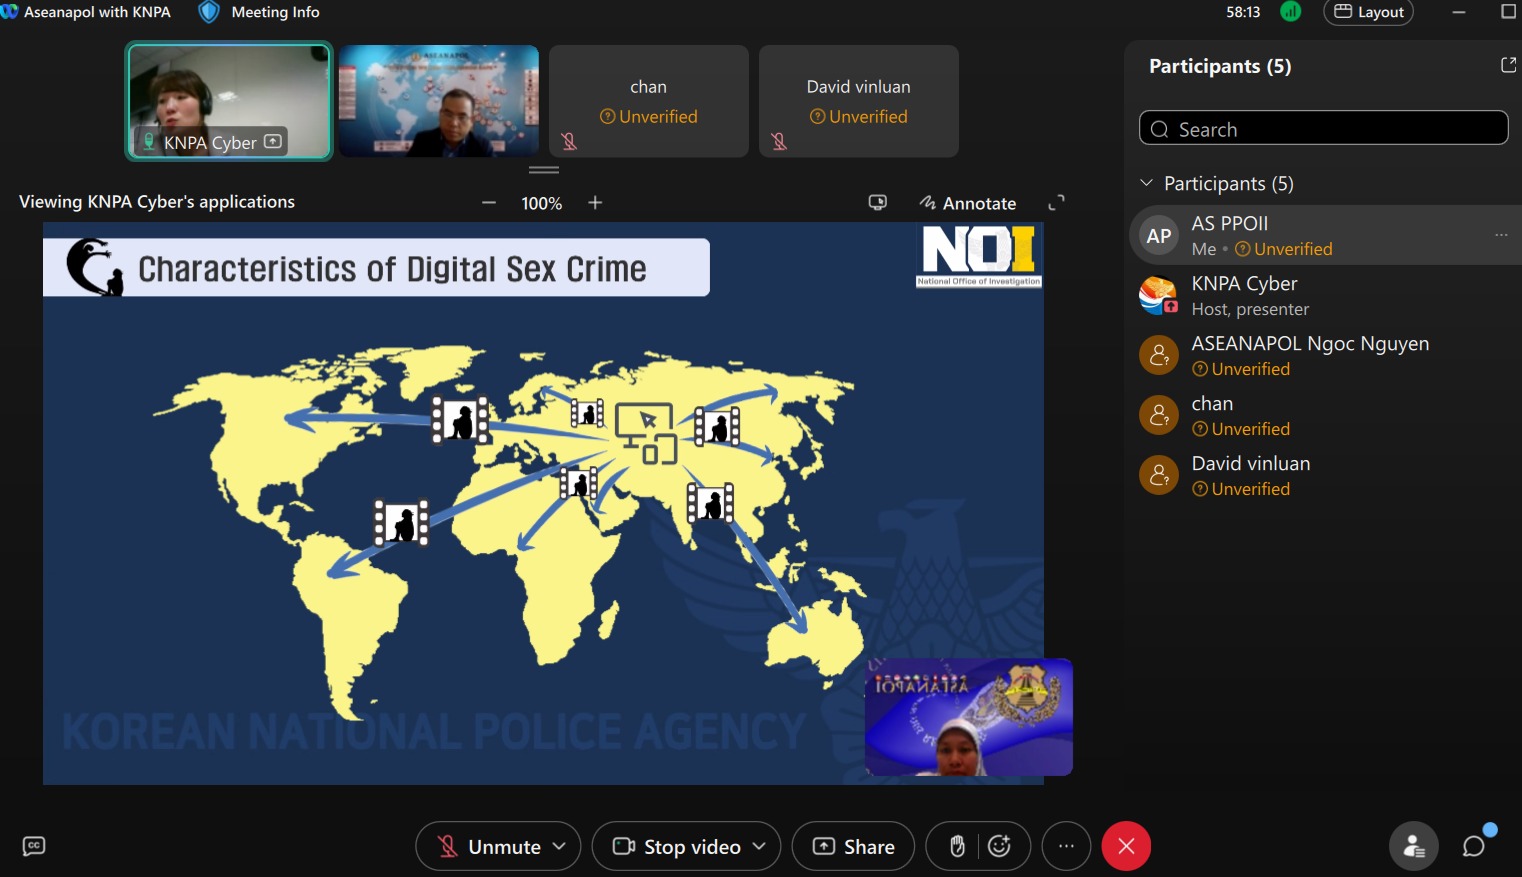Expand audio options arrow beside Unmute
Viewport: 1522px width, 877px height.
(x=560, y=847)
